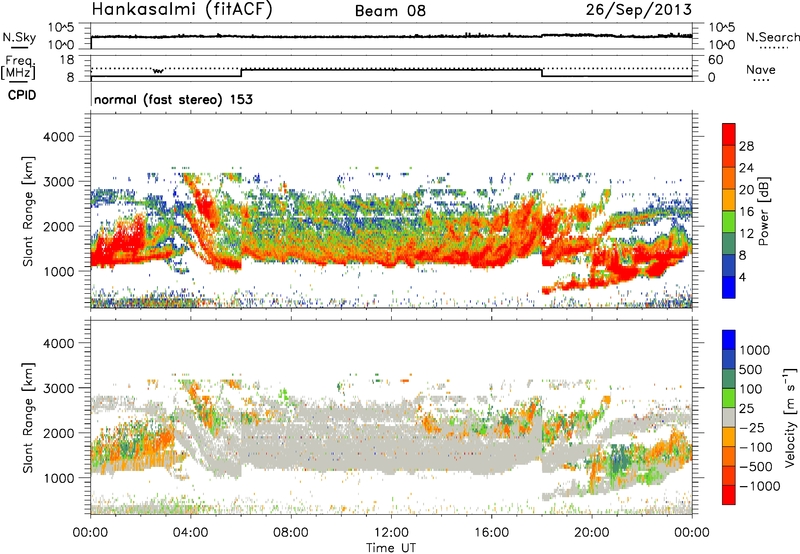The image size is (800, 554).
Task: Click the 24 dB power colorbar label
Action: click(x=746, y=168)
